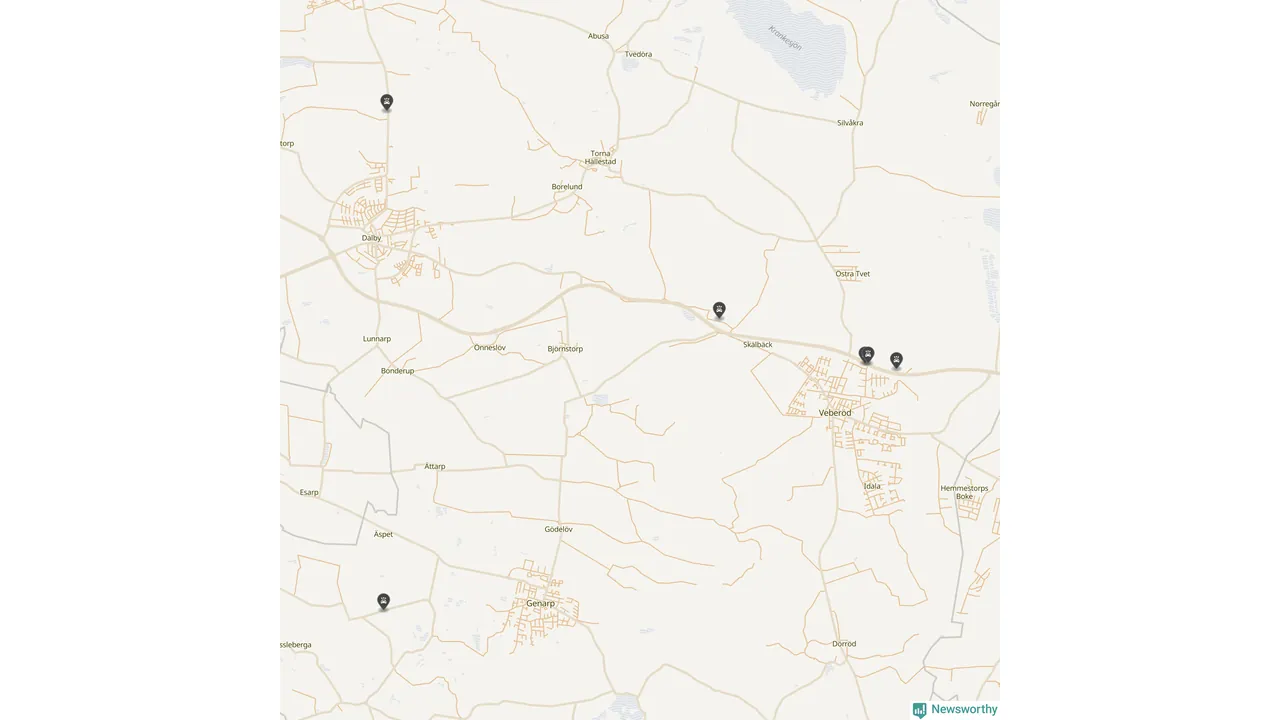This screenshot has height=720, width=1280.
Task: Click the map marker north of Dalby
Action: (x=387, y=102)
